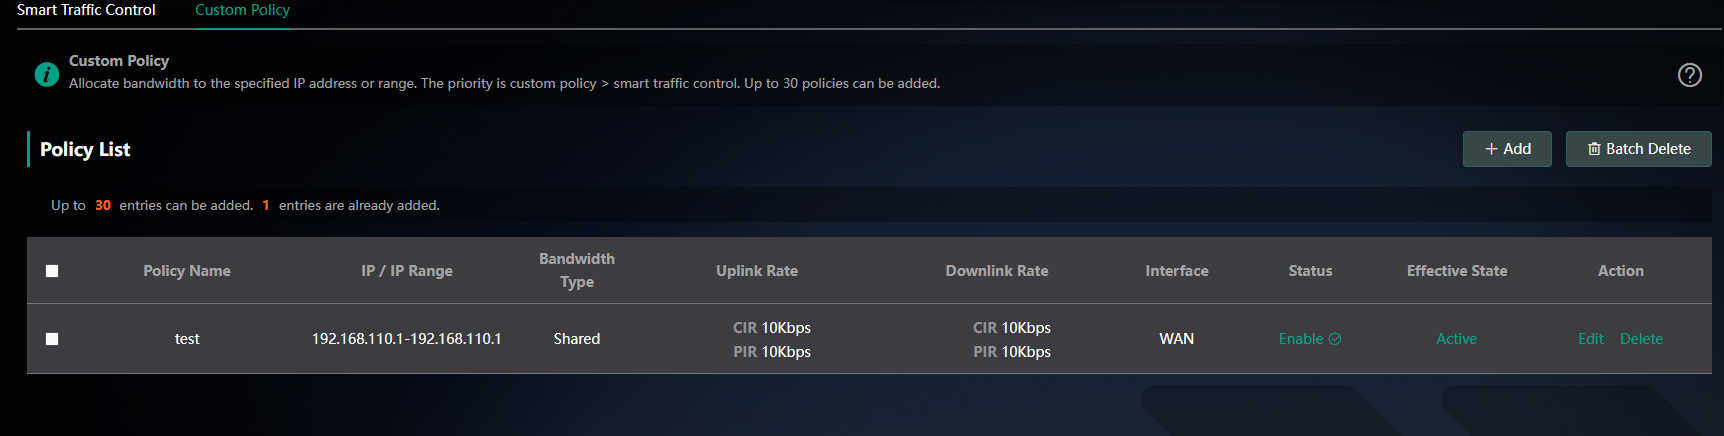
Task: Click the Active effective state text
Action: 1456,339
